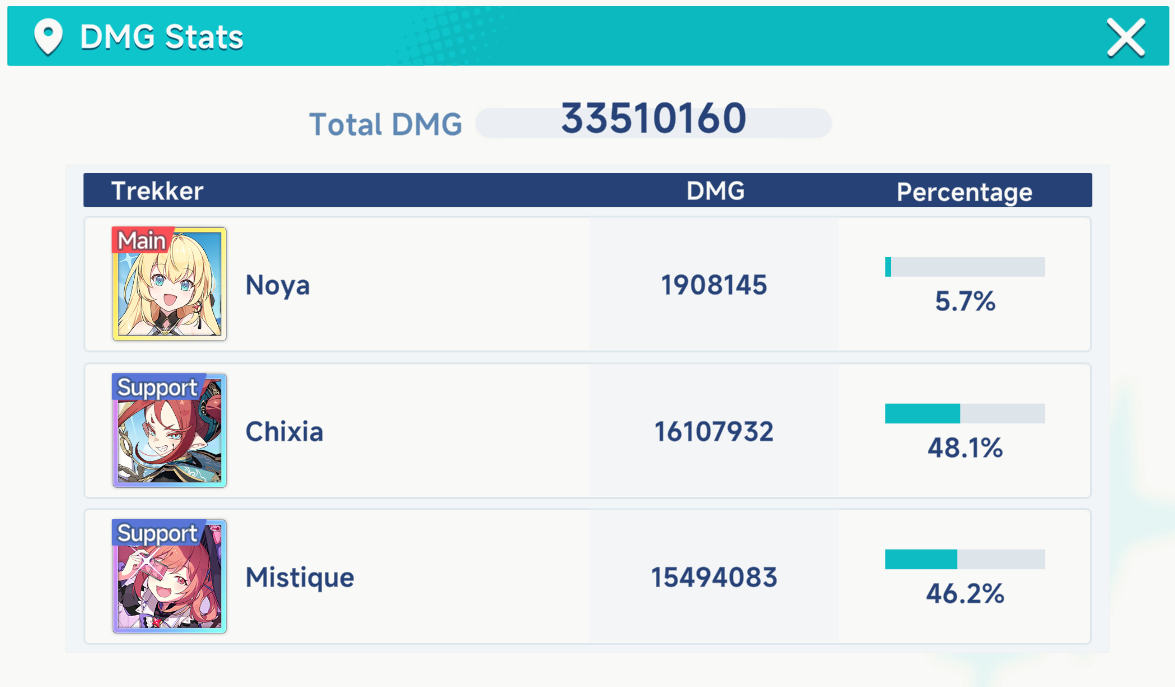Click the Noya name label
The height and width of the screenshot is (687, 1175).
[x=277, y=285]
